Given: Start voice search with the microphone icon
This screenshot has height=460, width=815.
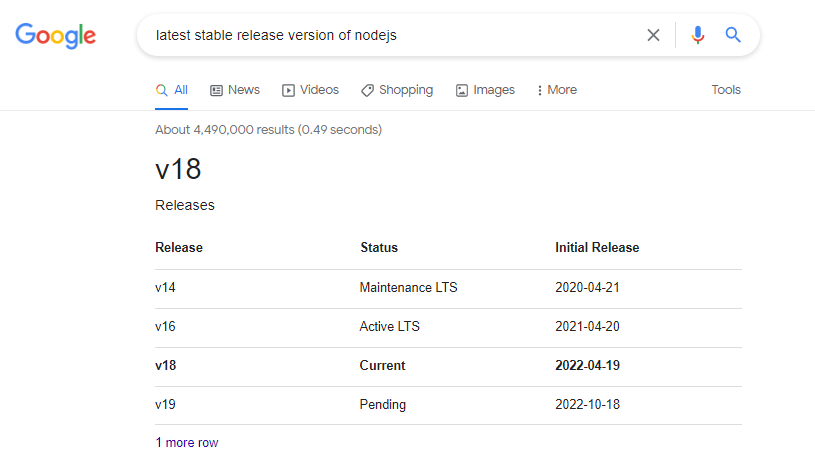Looking at the screenshot, I should pos(698,35).
